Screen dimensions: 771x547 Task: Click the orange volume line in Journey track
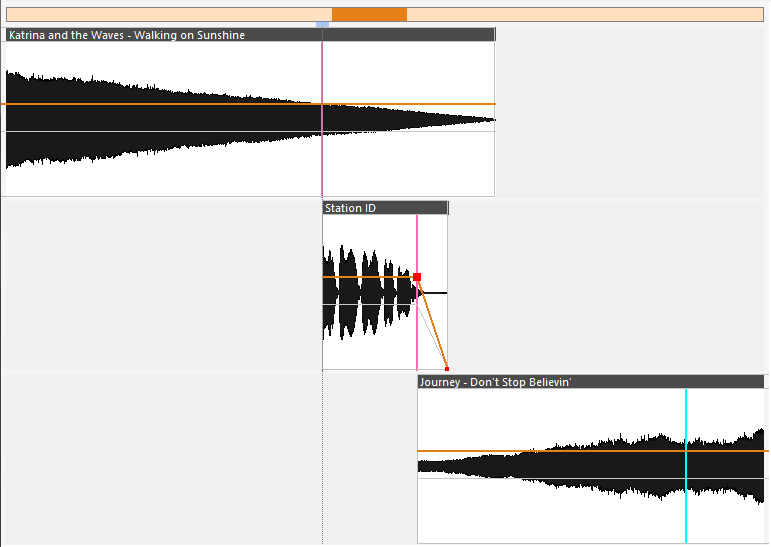click(593, 451)
